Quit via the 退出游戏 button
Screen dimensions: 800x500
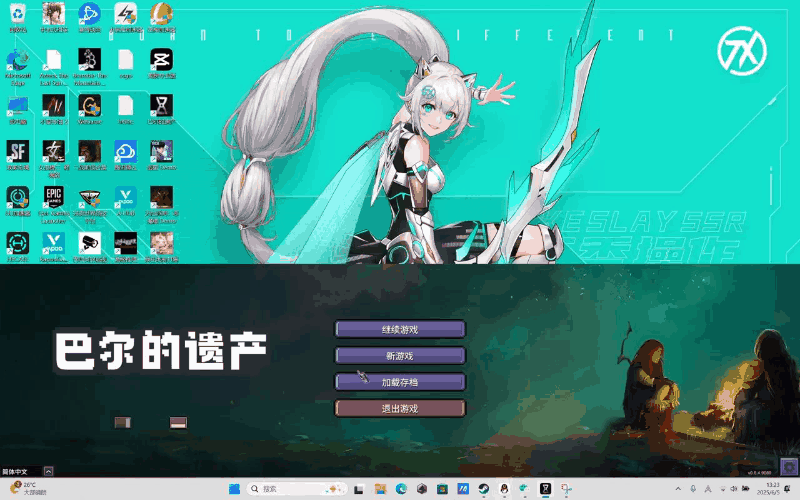[400, 408]
